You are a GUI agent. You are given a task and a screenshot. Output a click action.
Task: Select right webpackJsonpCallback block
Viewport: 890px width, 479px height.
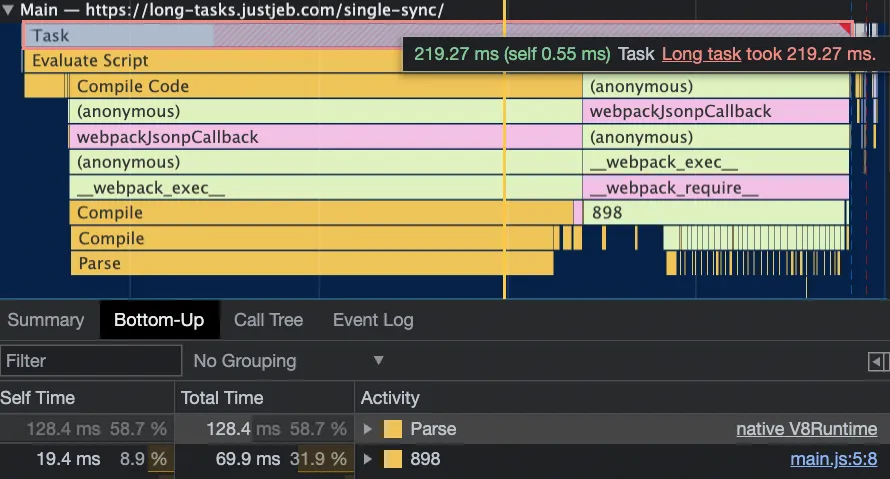pyautogui.click(x=716, y=111)
